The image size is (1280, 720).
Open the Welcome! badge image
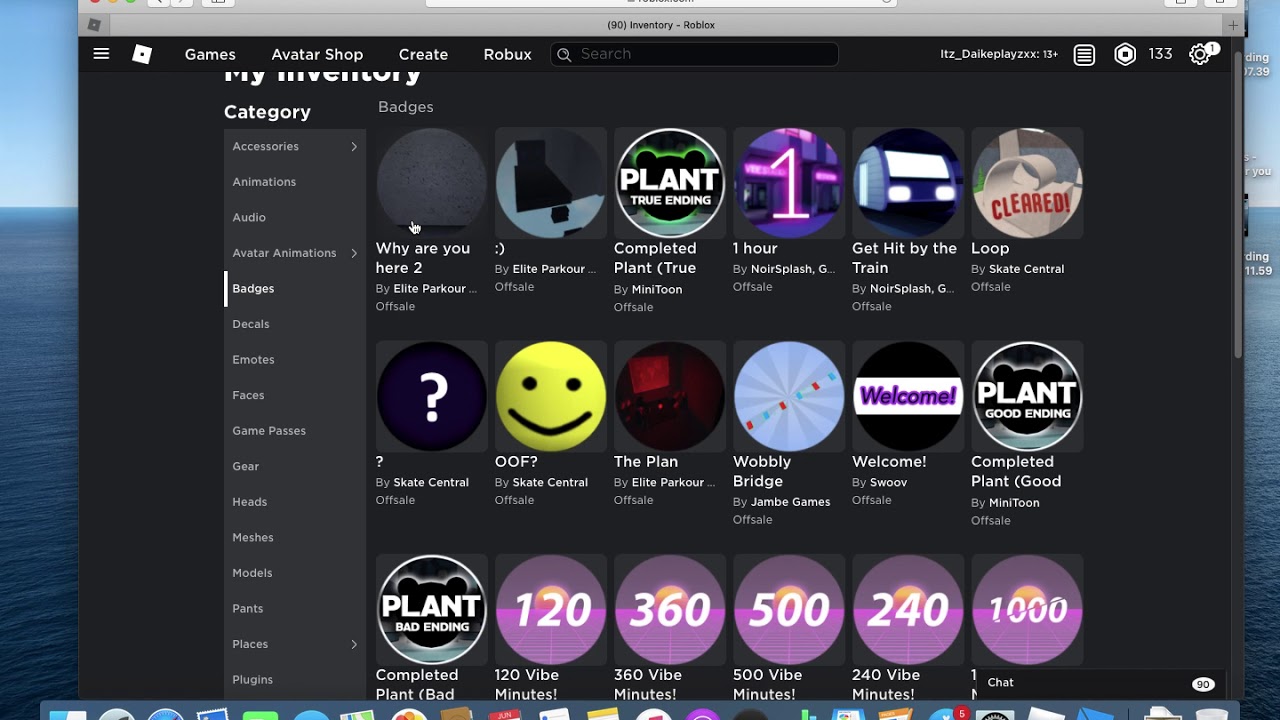click(x=908, y=396)
